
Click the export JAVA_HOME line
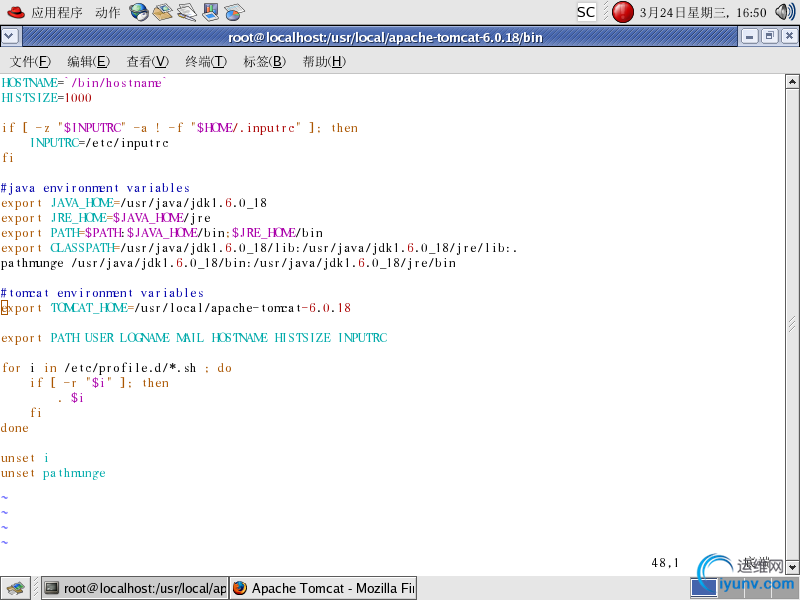click(x=134, y=203)
